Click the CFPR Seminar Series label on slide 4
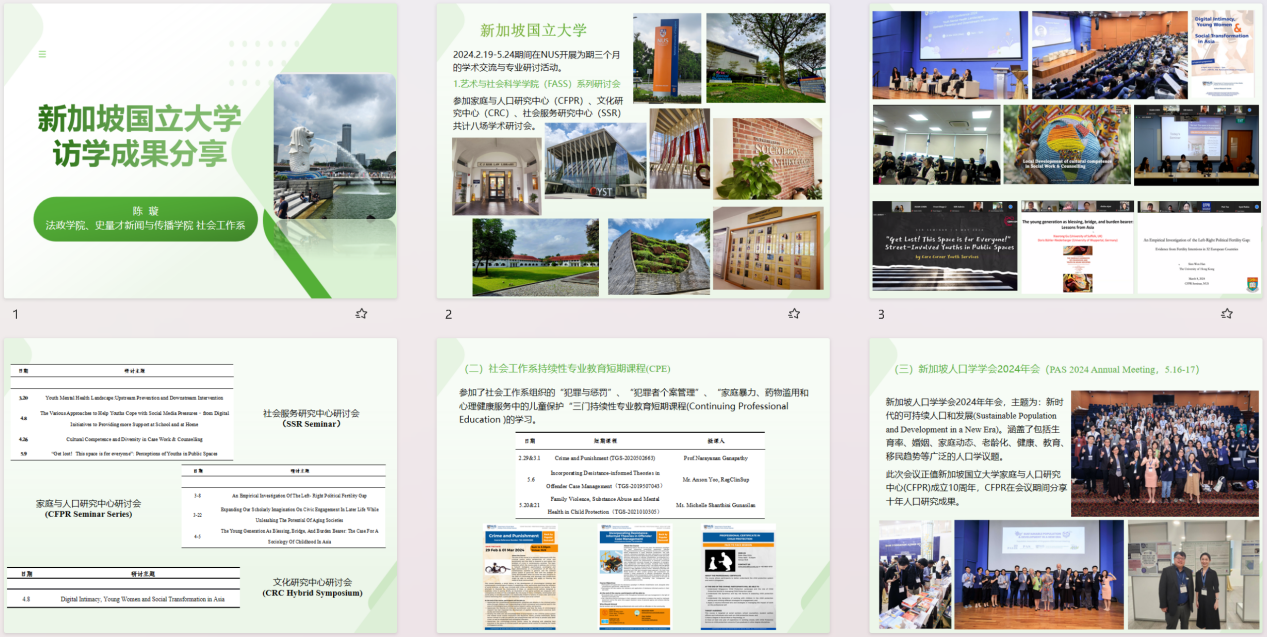The image size is (1267, 637). (x=88, y=508)
